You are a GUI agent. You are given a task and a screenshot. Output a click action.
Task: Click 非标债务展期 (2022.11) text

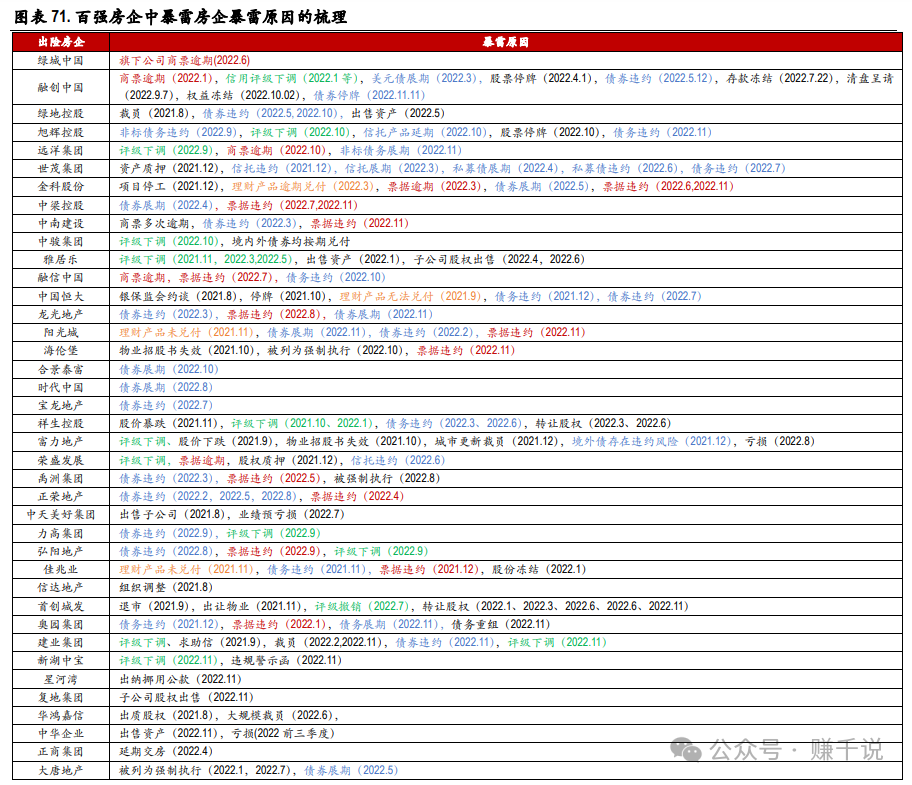(401, 150)
